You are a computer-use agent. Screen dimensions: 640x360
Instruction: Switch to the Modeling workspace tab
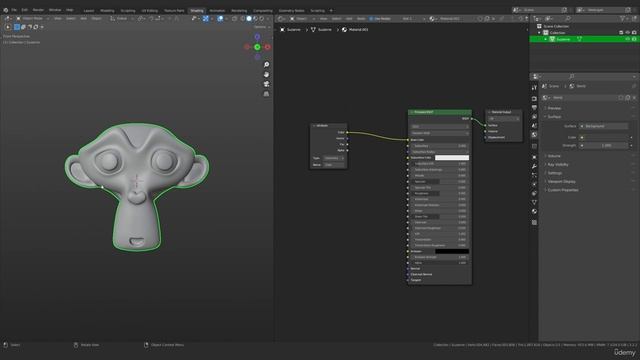tap(107, 11)
